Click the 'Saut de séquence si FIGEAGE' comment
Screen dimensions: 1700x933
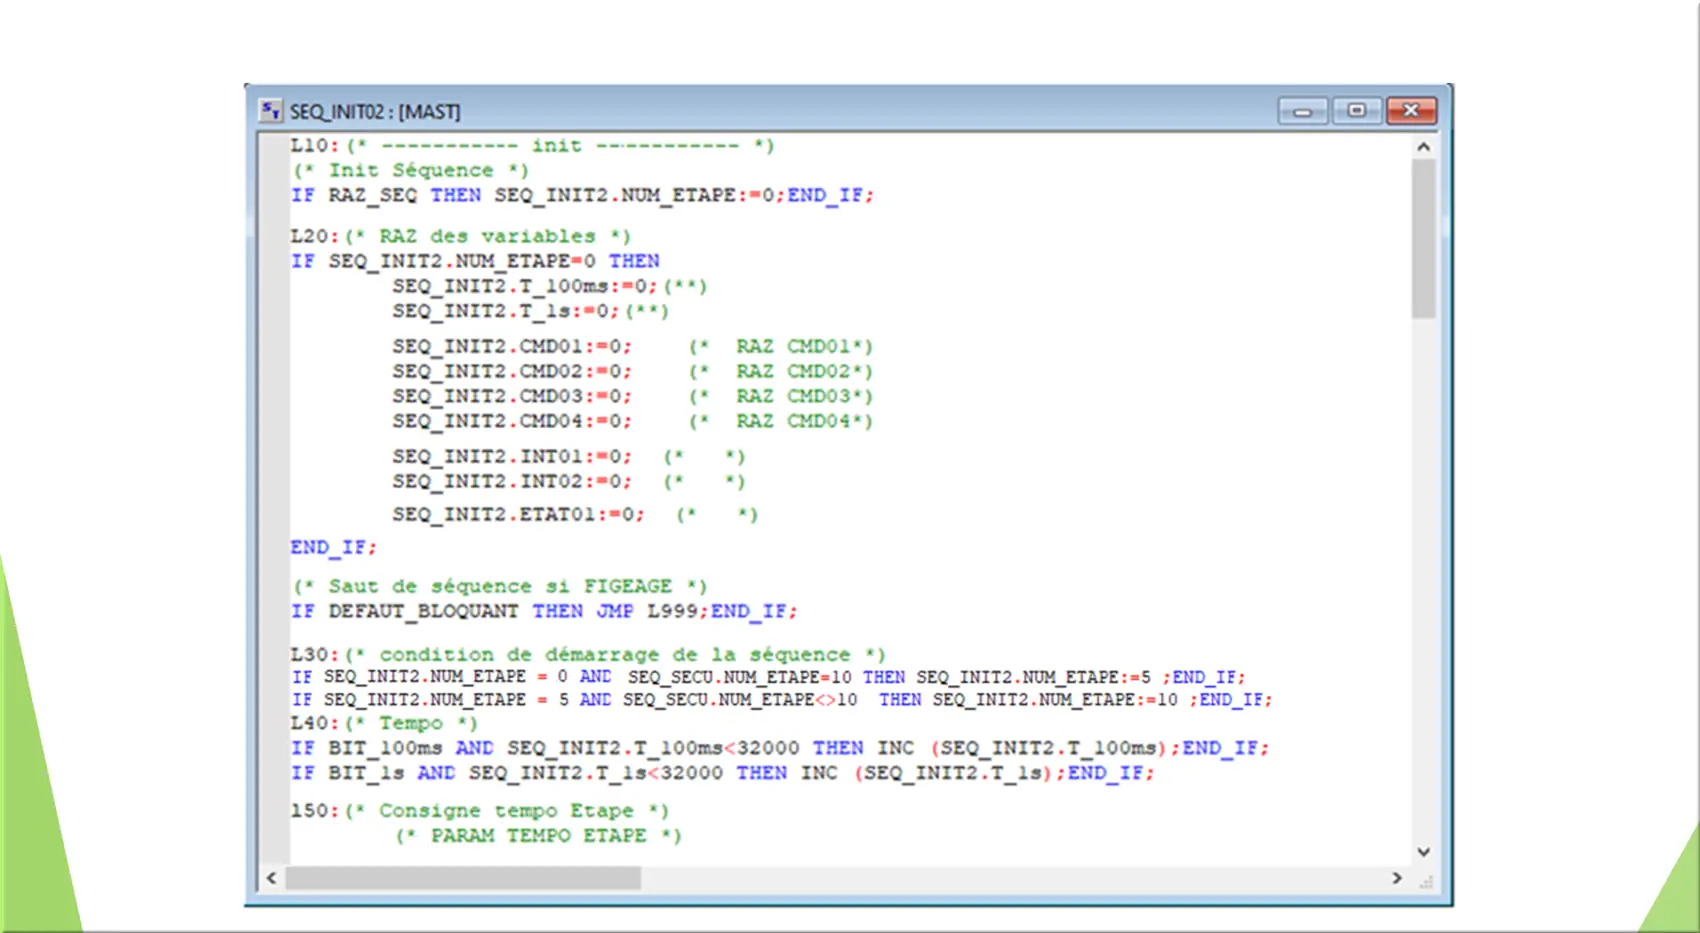pos(500,587)
